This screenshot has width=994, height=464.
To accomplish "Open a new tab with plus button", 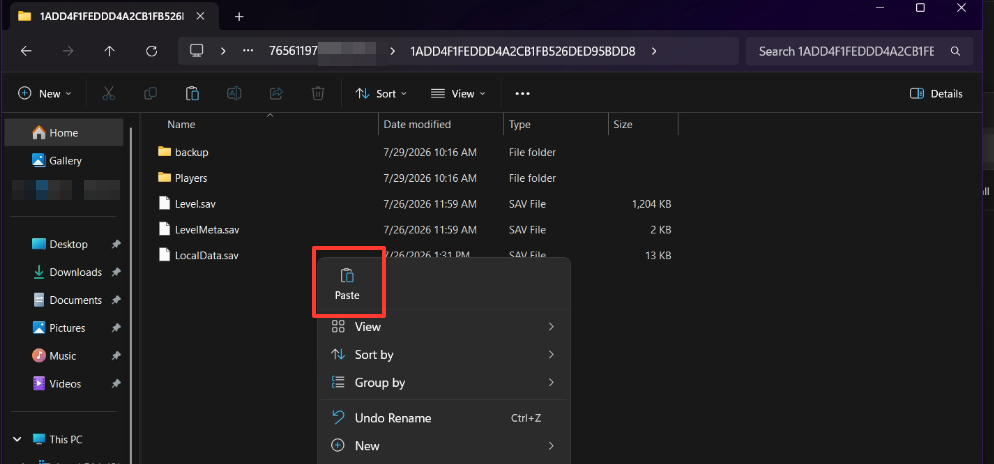I will 239,16.
